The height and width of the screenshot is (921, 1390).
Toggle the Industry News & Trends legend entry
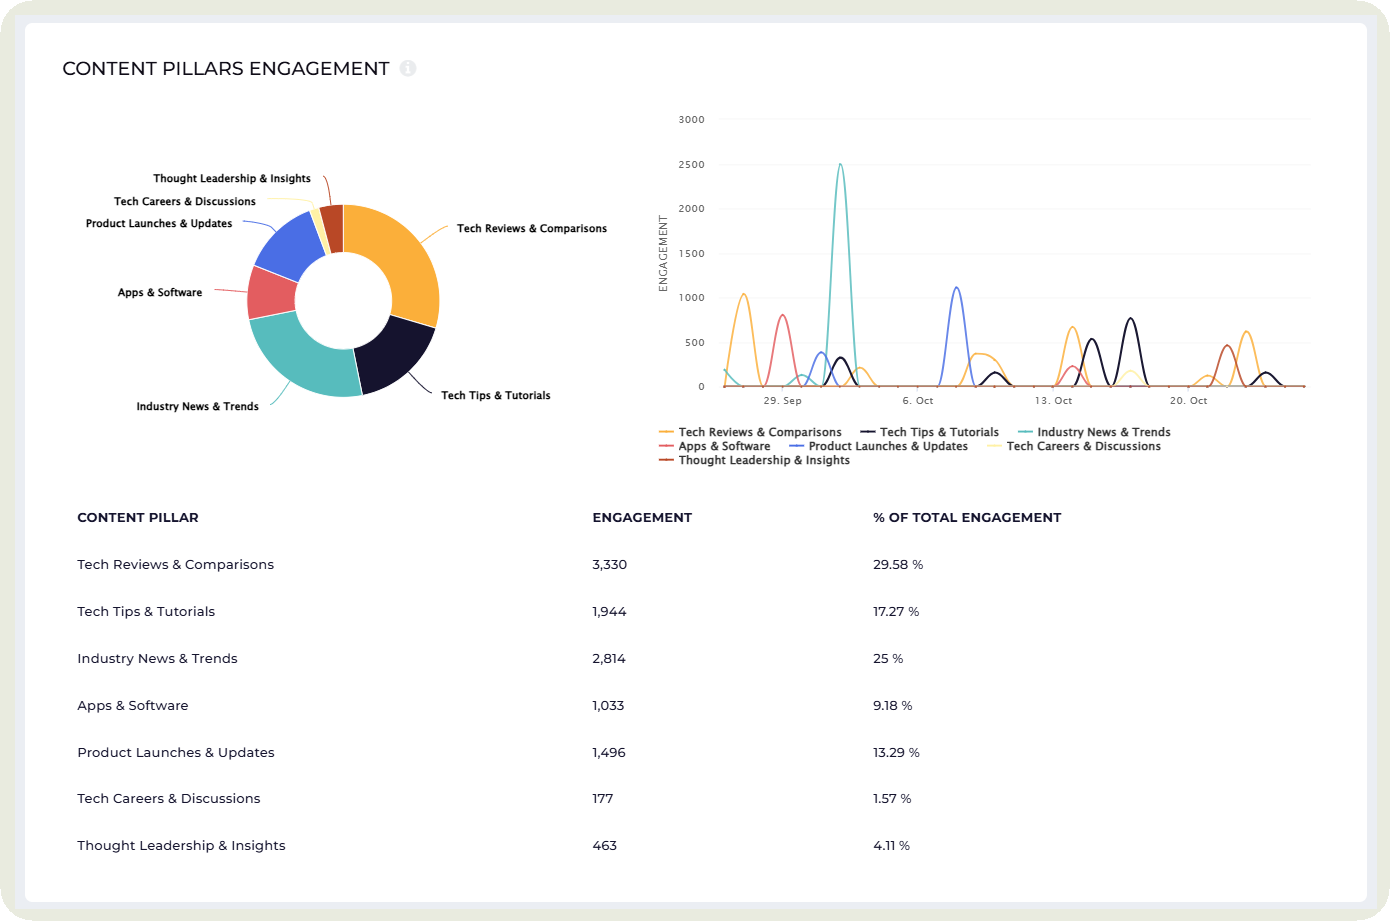tap(1094, 432)
